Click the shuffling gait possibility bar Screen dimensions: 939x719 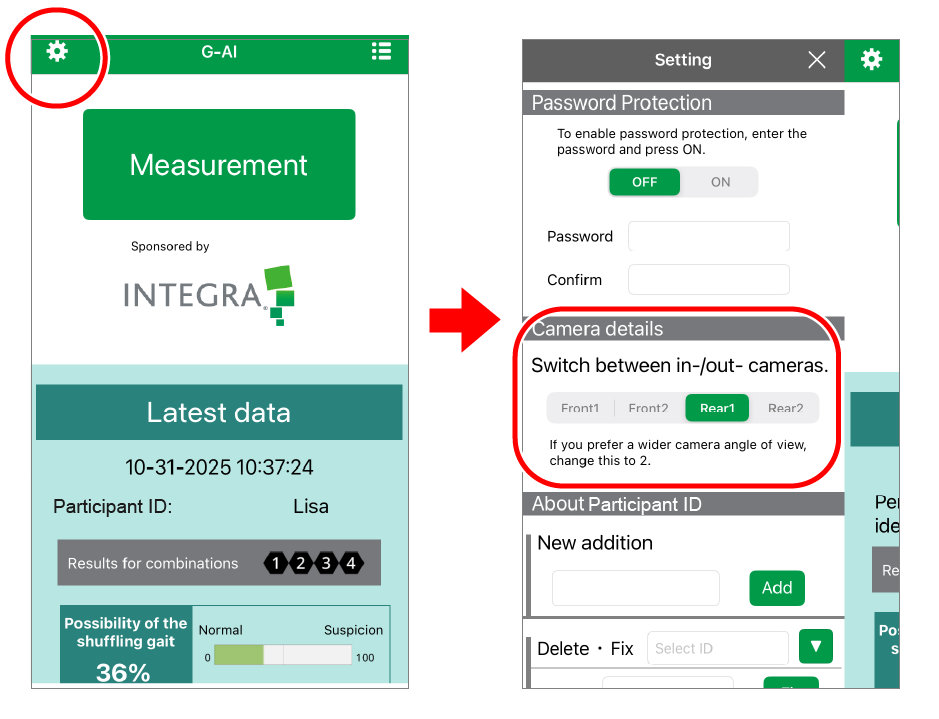[282, 656]
